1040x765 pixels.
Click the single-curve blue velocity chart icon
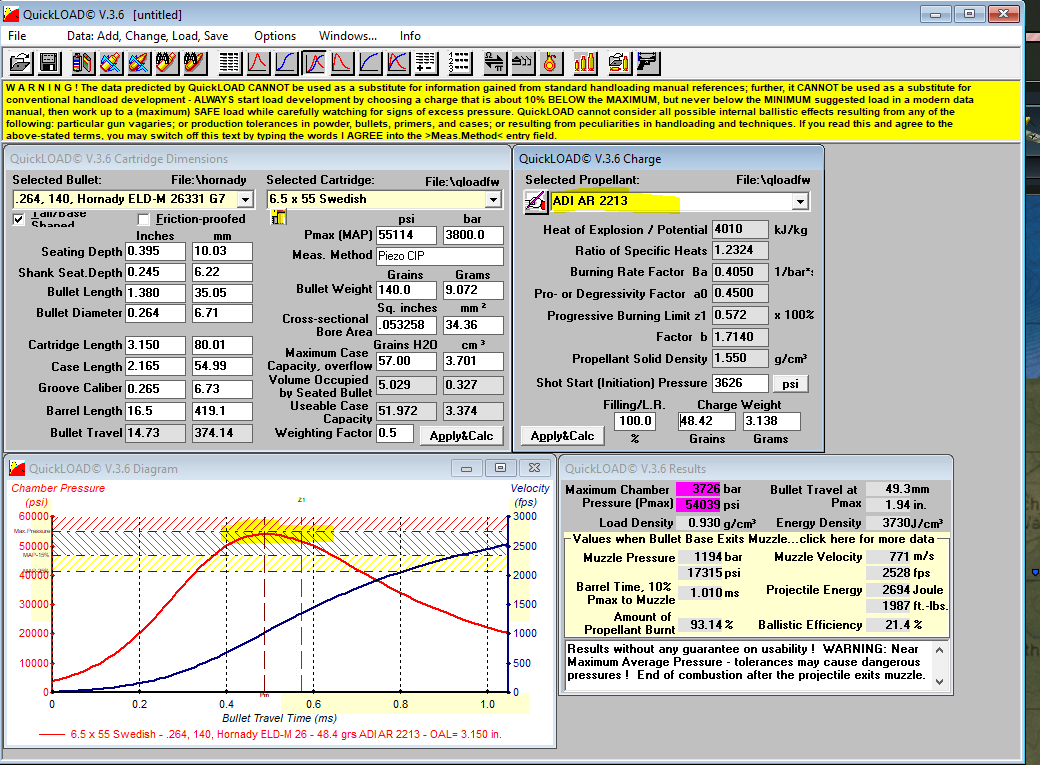click(286, 63)
